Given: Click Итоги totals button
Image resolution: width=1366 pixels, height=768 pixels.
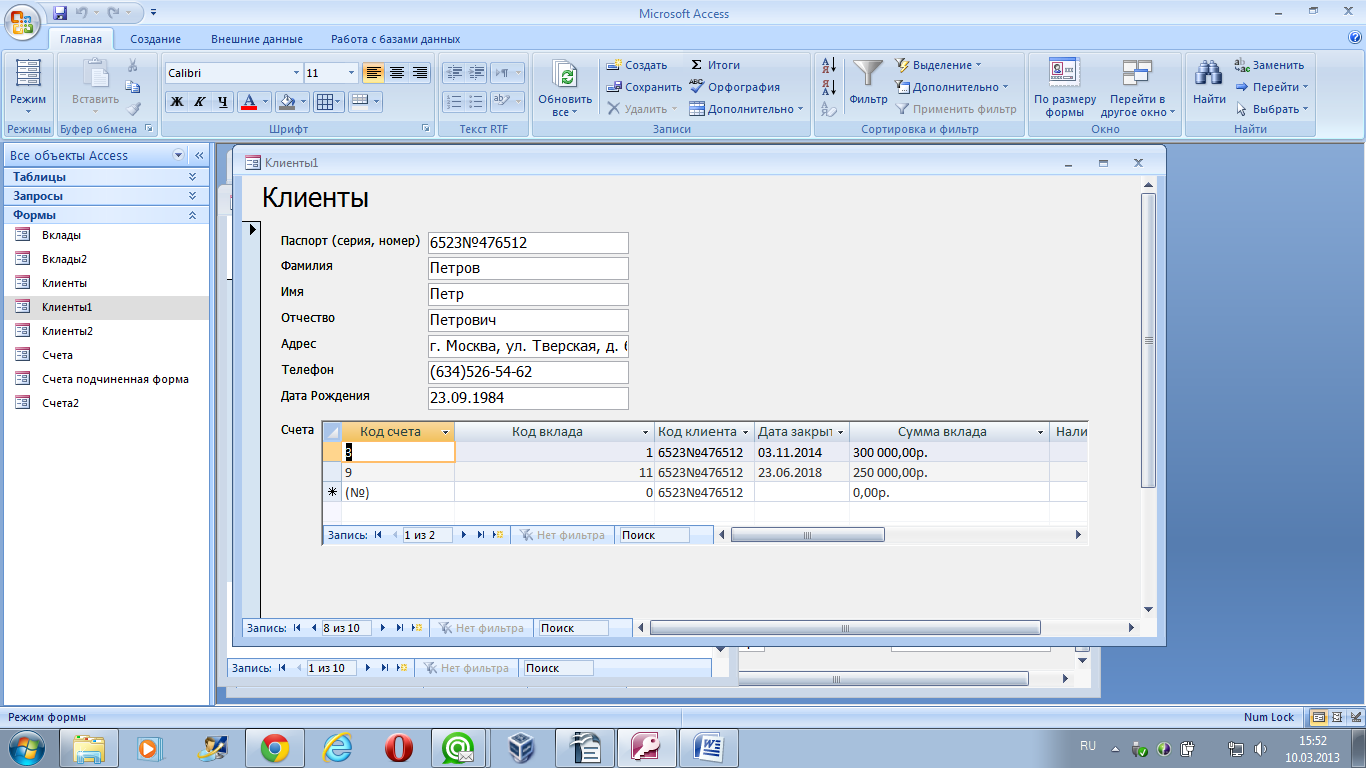Looking at the screenshot, I should click(715, 65).
